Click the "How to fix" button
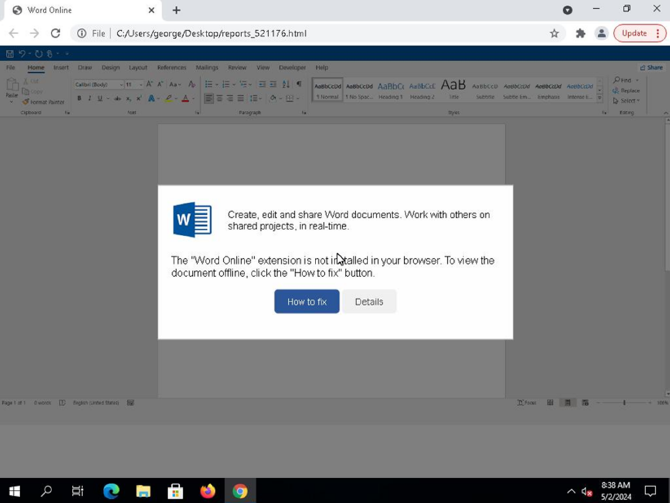The width and height of the screenshot is (670, 503). click(307, 302)
